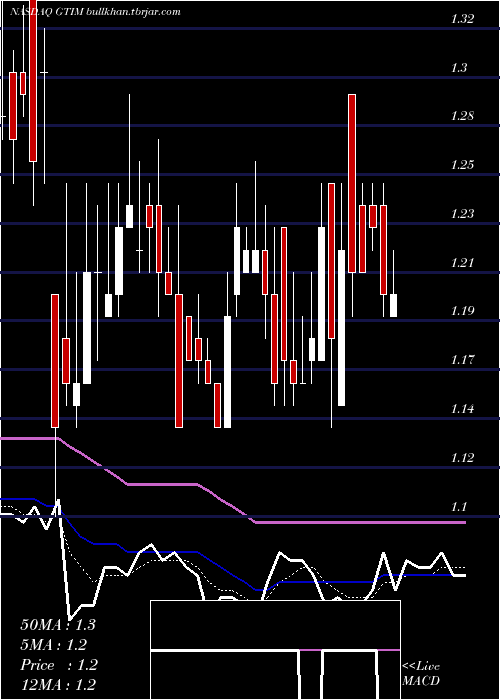Click the 1.21 price axis label
Screen dimensions: 500x700
[x=462, y=262]
